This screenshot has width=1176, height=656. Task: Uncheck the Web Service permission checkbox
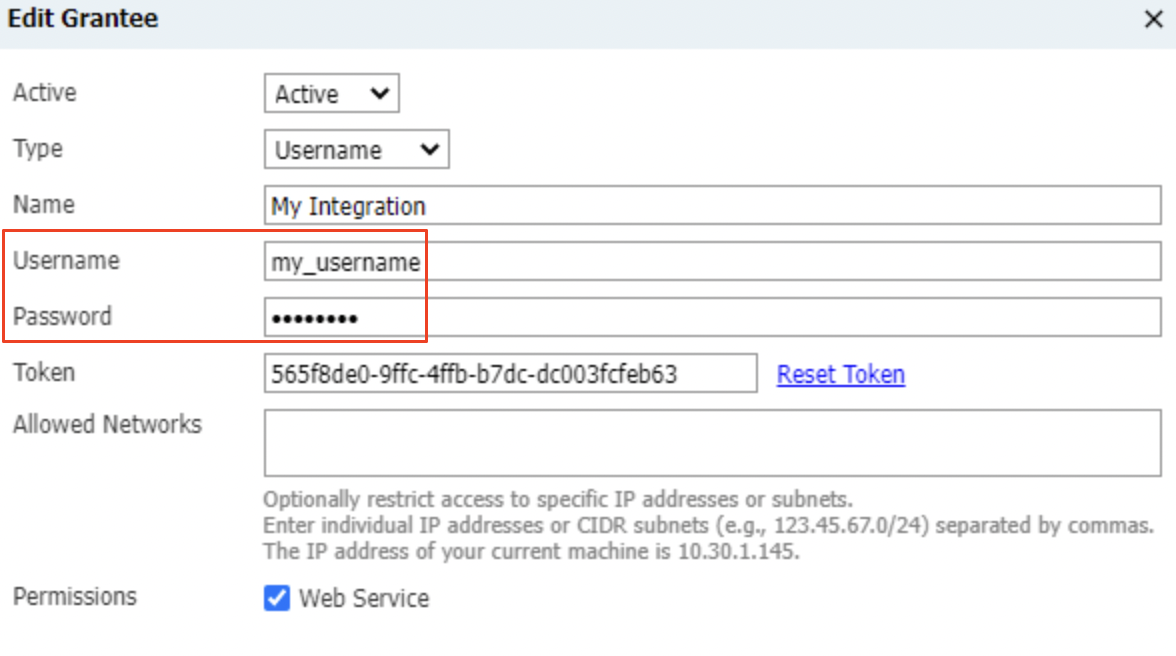tap(276, 598)
